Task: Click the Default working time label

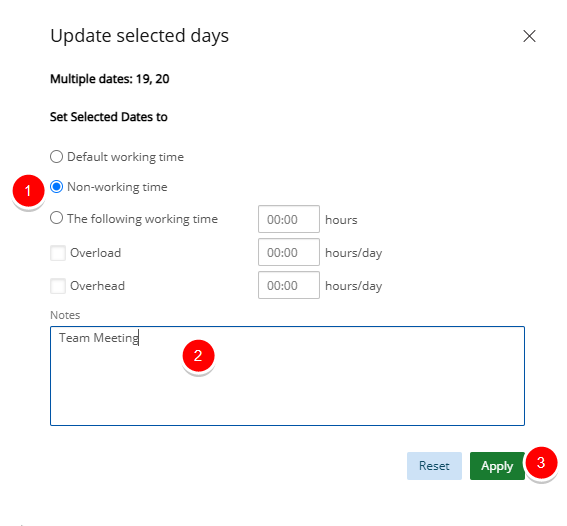Action: (125, 157)
